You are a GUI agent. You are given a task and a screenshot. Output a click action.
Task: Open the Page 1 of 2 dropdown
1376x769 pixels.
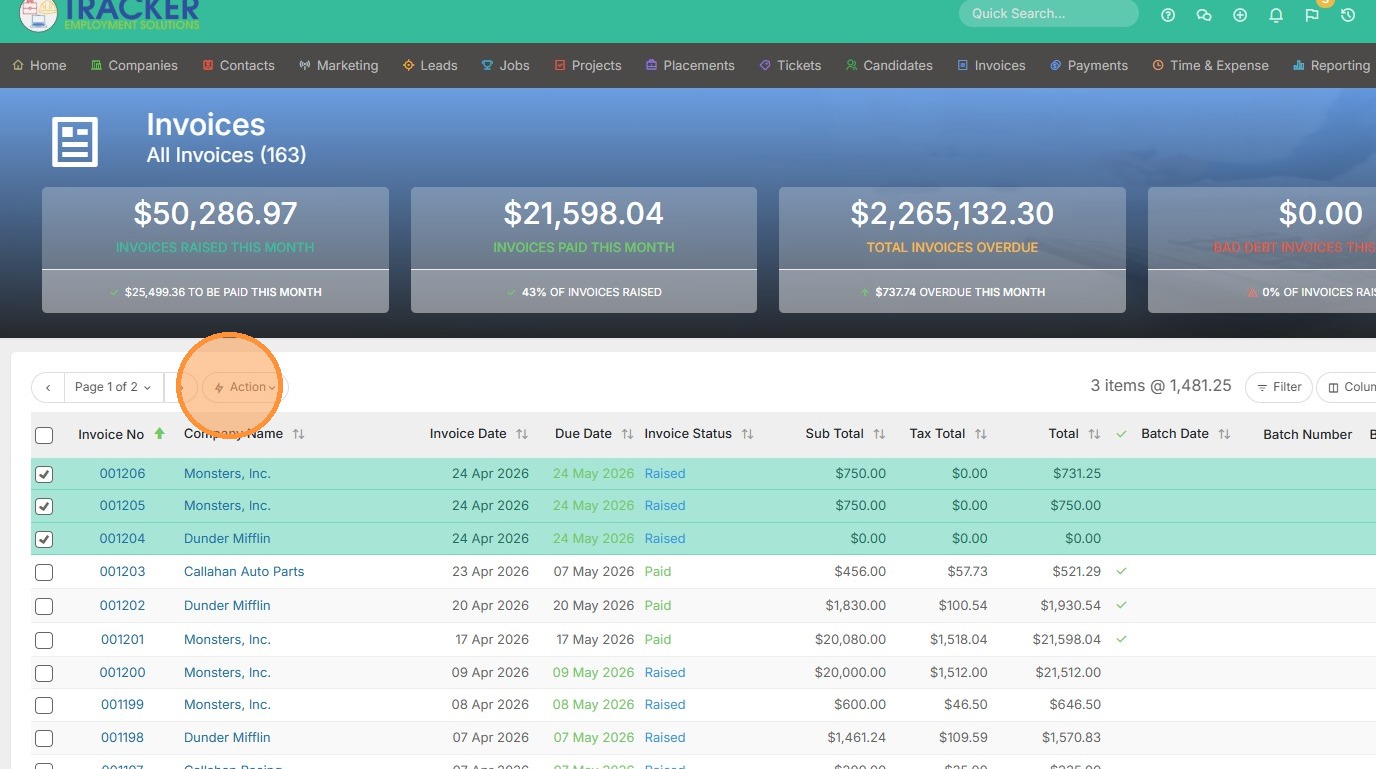click(x=113, y=387)
